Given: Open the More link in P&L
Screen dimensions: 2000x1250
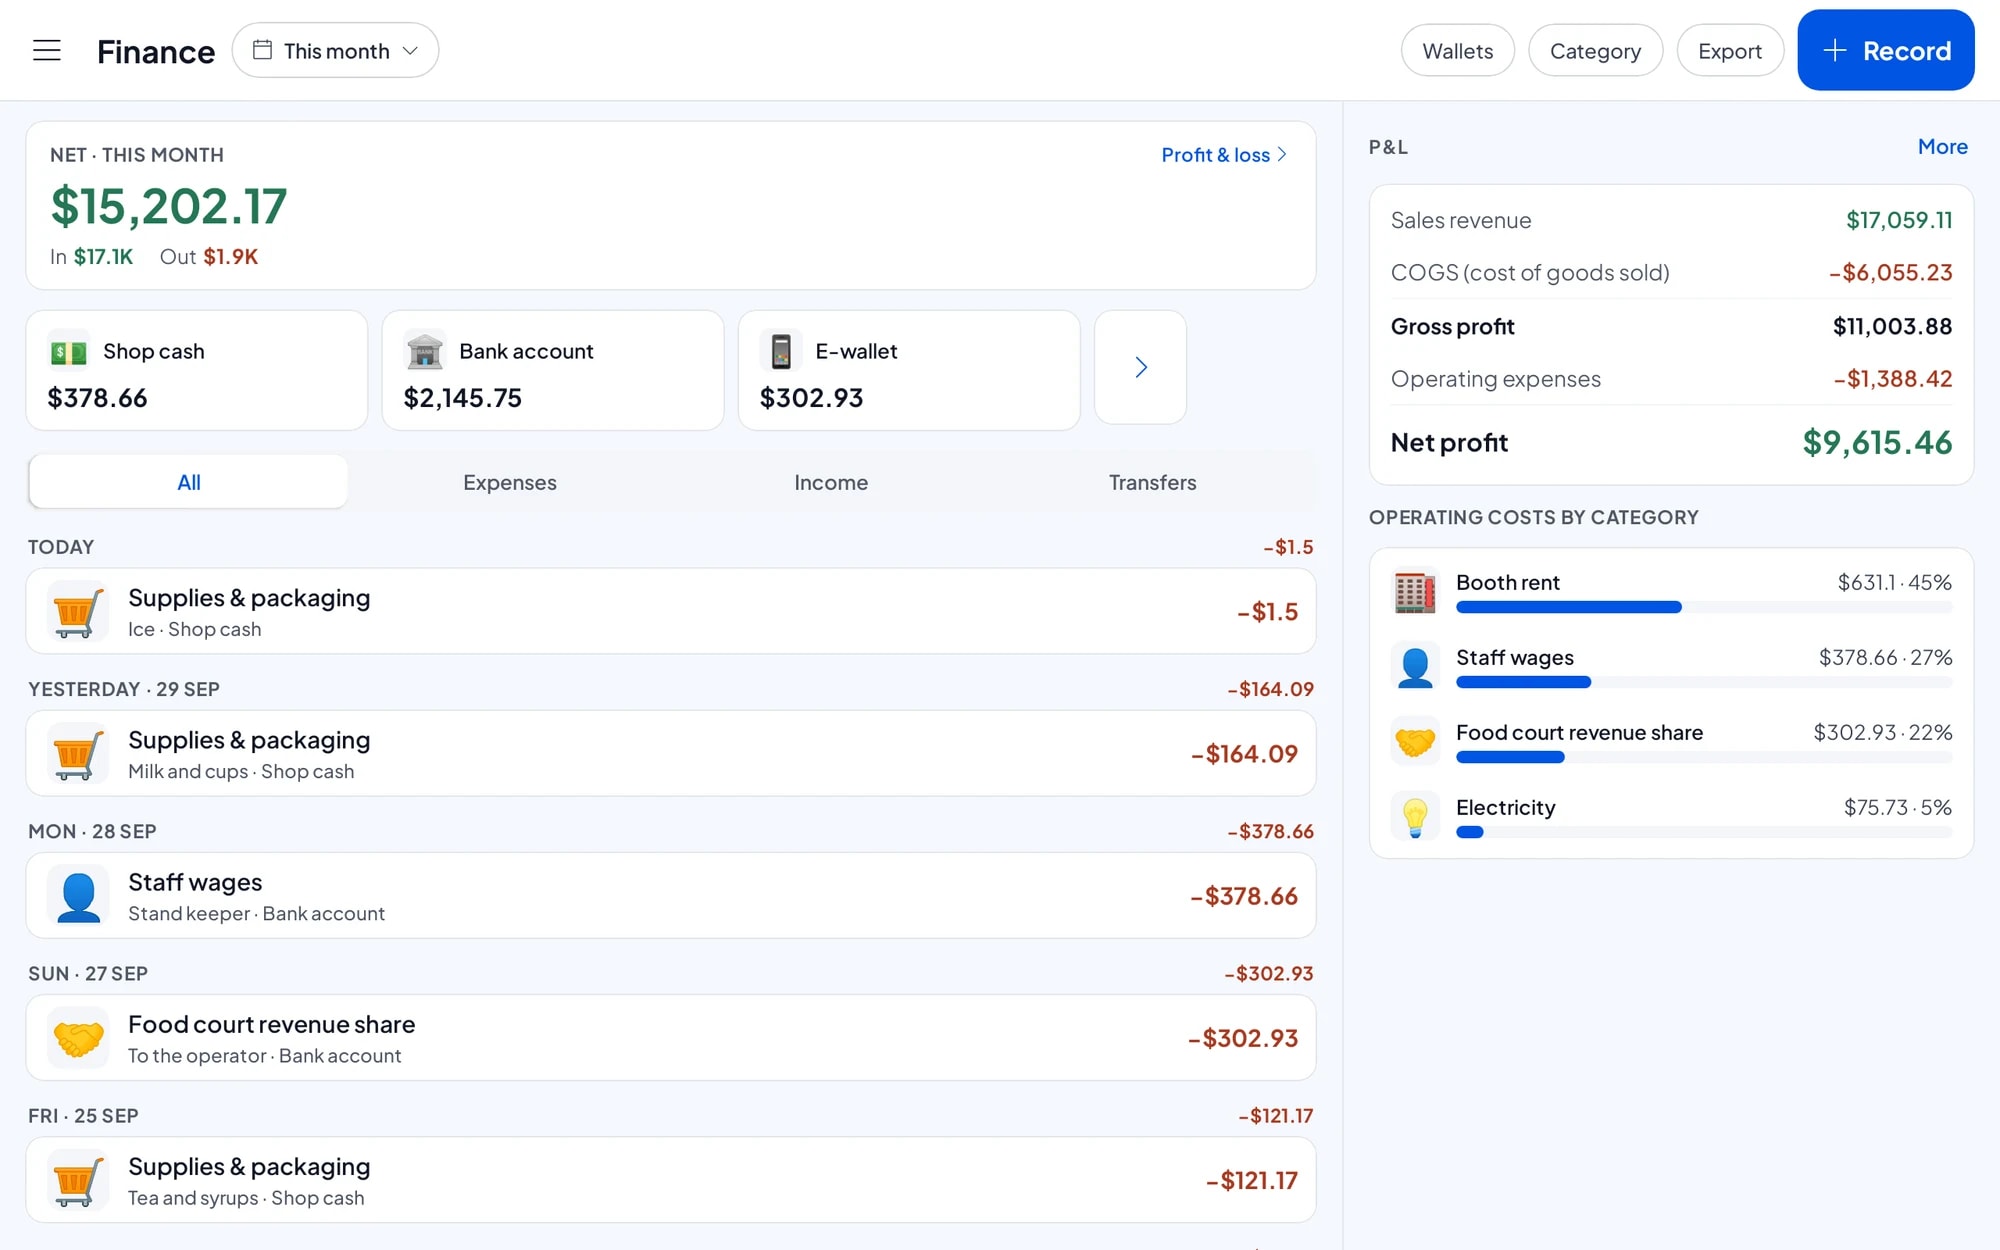Looking at the screenshot, I should (1942, 147).
